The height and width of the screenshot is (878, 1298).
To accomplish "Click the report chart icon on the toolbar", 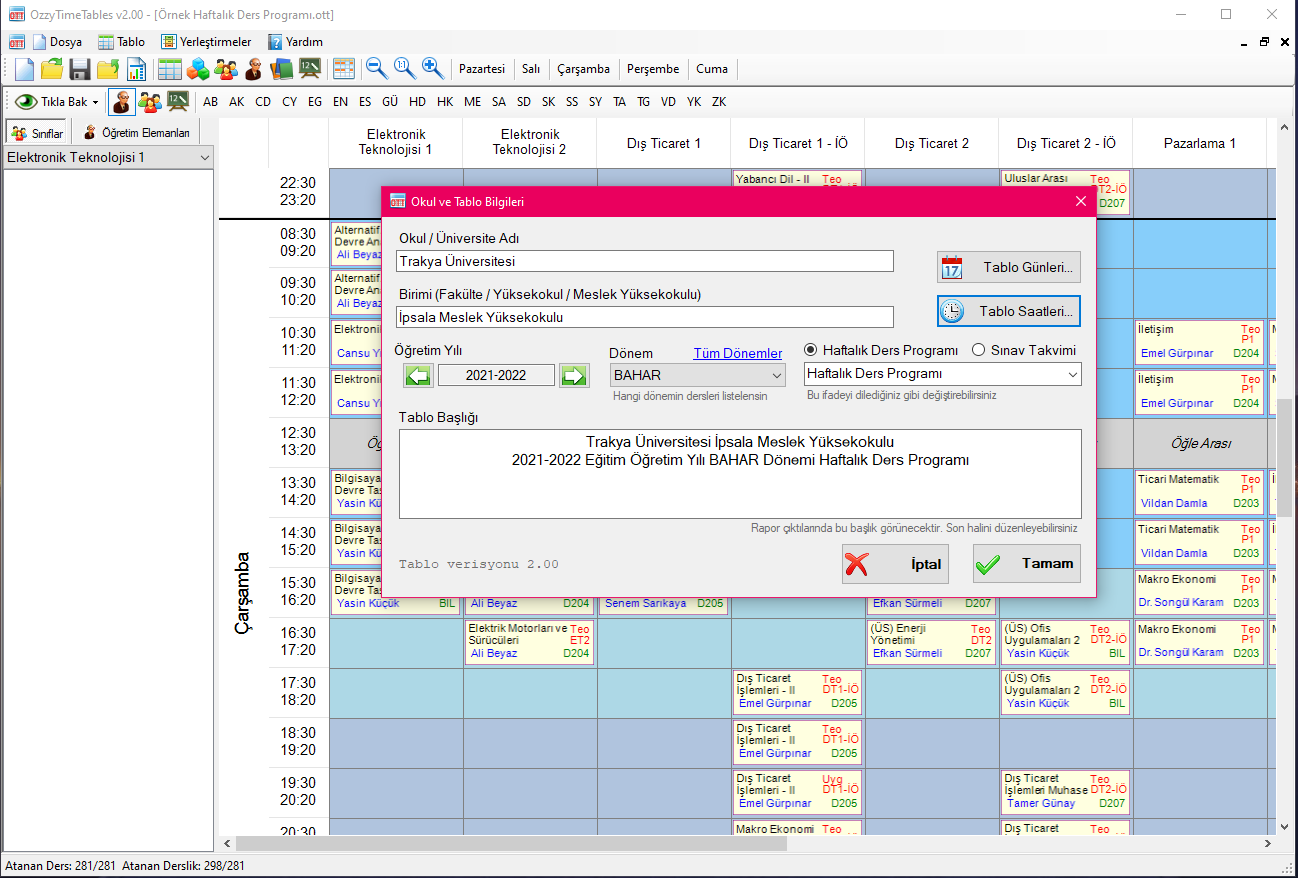I will pyautogui.click(x=137, y=68).
